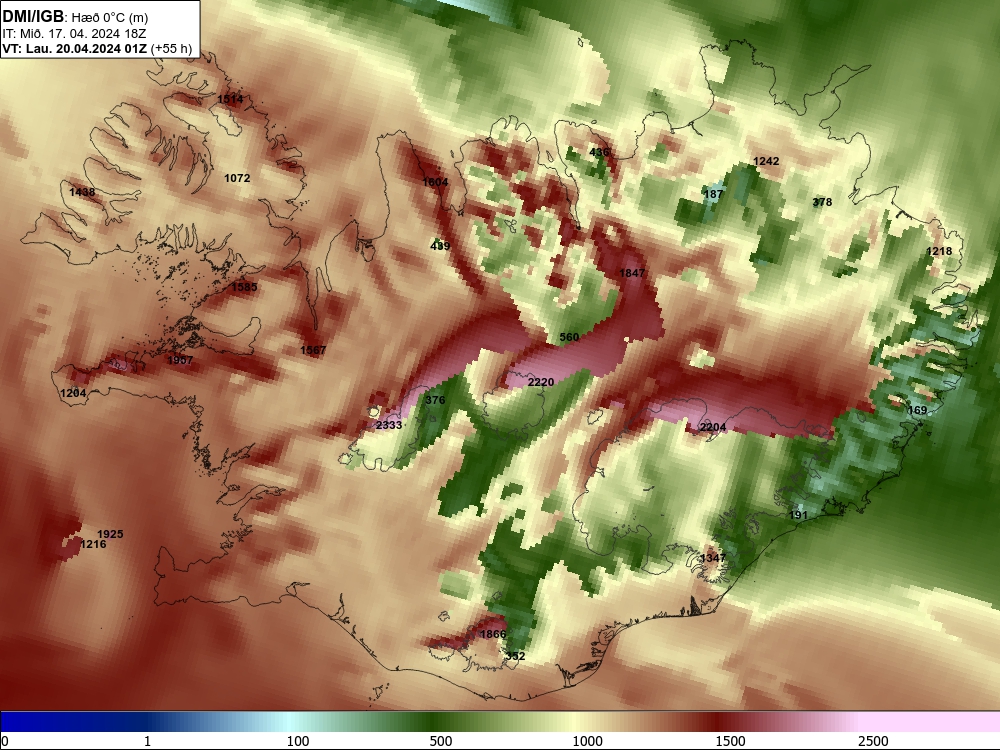Click the legend label "1000"
Image resolution: width=1000 pixels, height=750 pixels.
(x=587, y=741)
